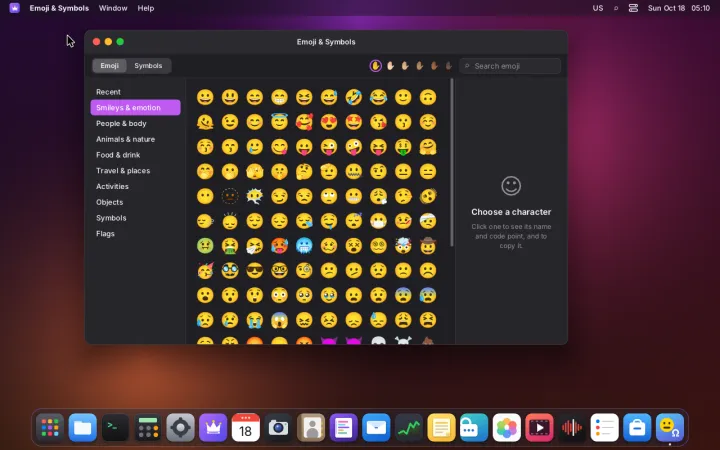
Task: Open the Objects category
Action: coord(135,202)
